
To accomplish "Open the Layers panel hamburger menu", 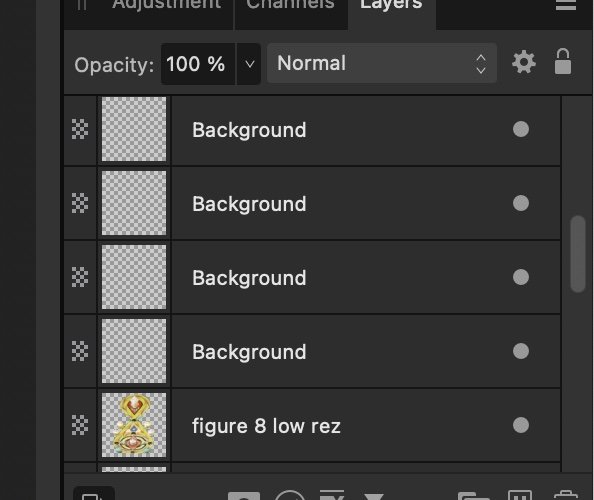I will point(566,5).
